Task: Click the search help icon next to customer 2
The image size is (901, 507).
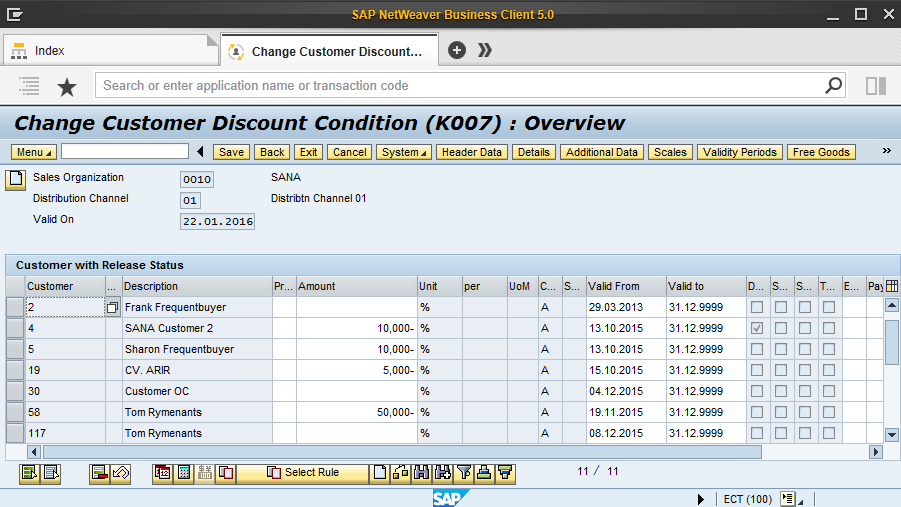Action: point(113,308)
